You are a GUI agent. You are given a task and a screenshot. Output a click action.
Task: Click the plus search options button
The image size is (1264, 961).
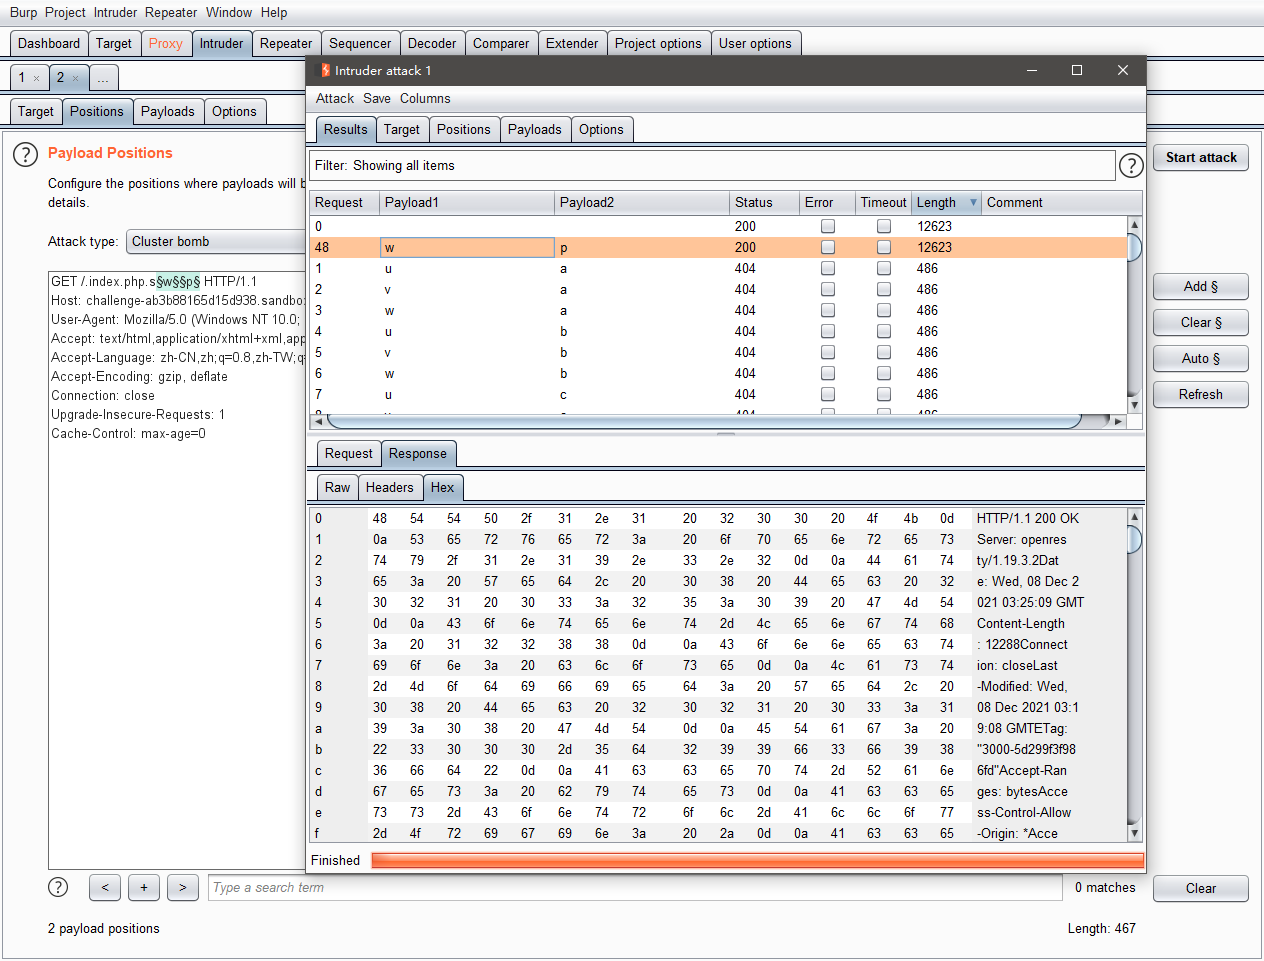tap(144, 887)
